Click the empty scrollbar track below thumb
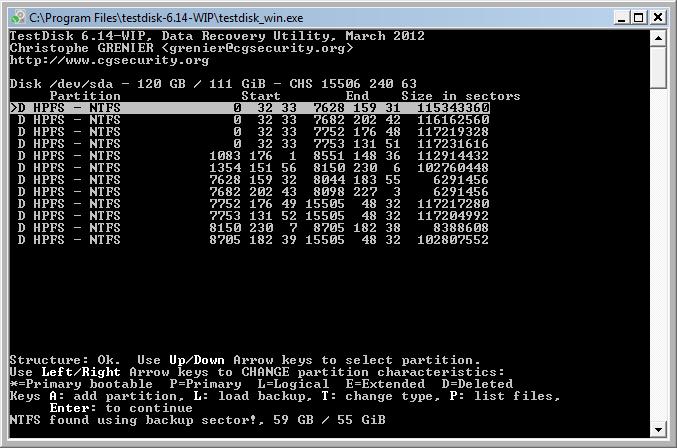Screen dimensions: 677x448 [x=658, y=255]
